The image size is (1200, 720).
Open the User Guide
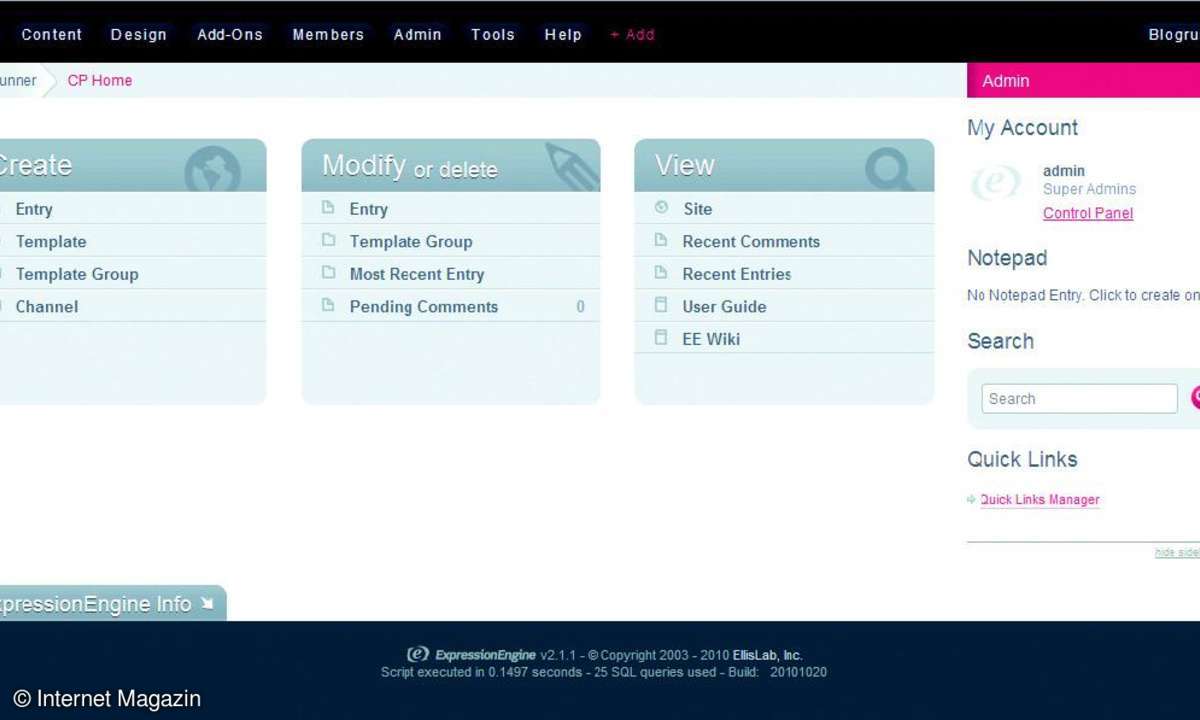point(725,306)
